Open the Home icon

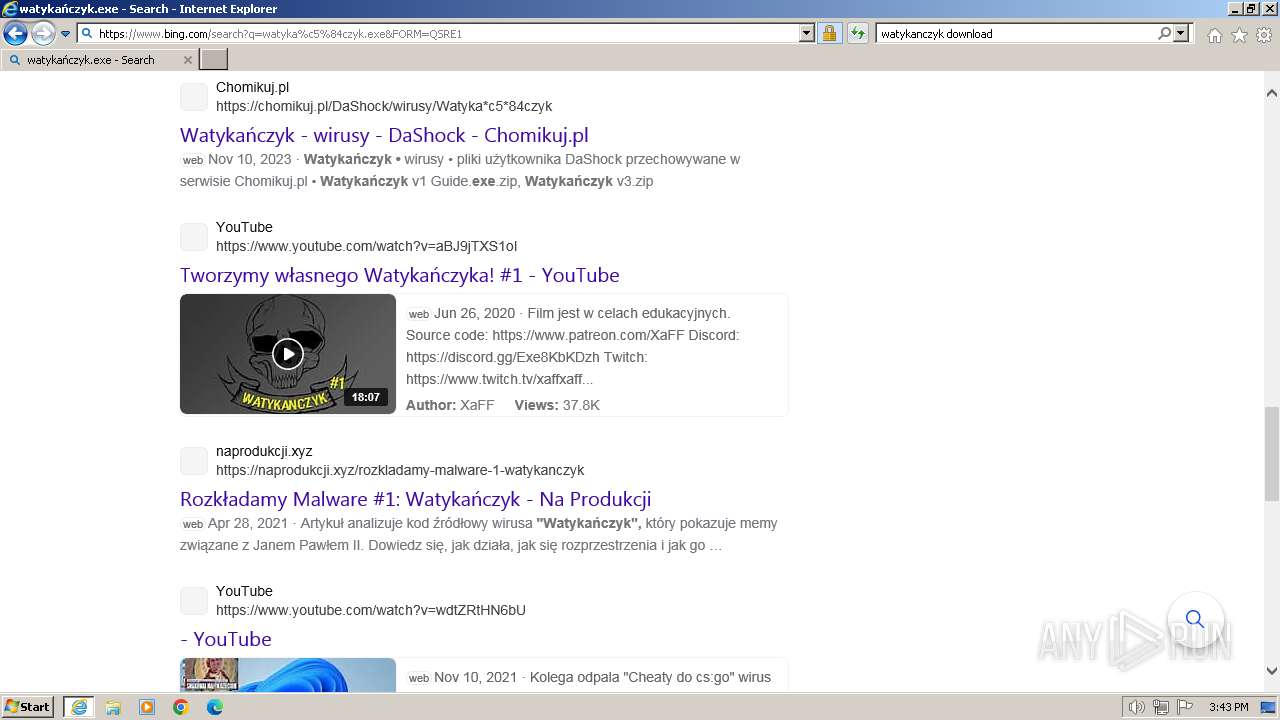point(1214,35)
